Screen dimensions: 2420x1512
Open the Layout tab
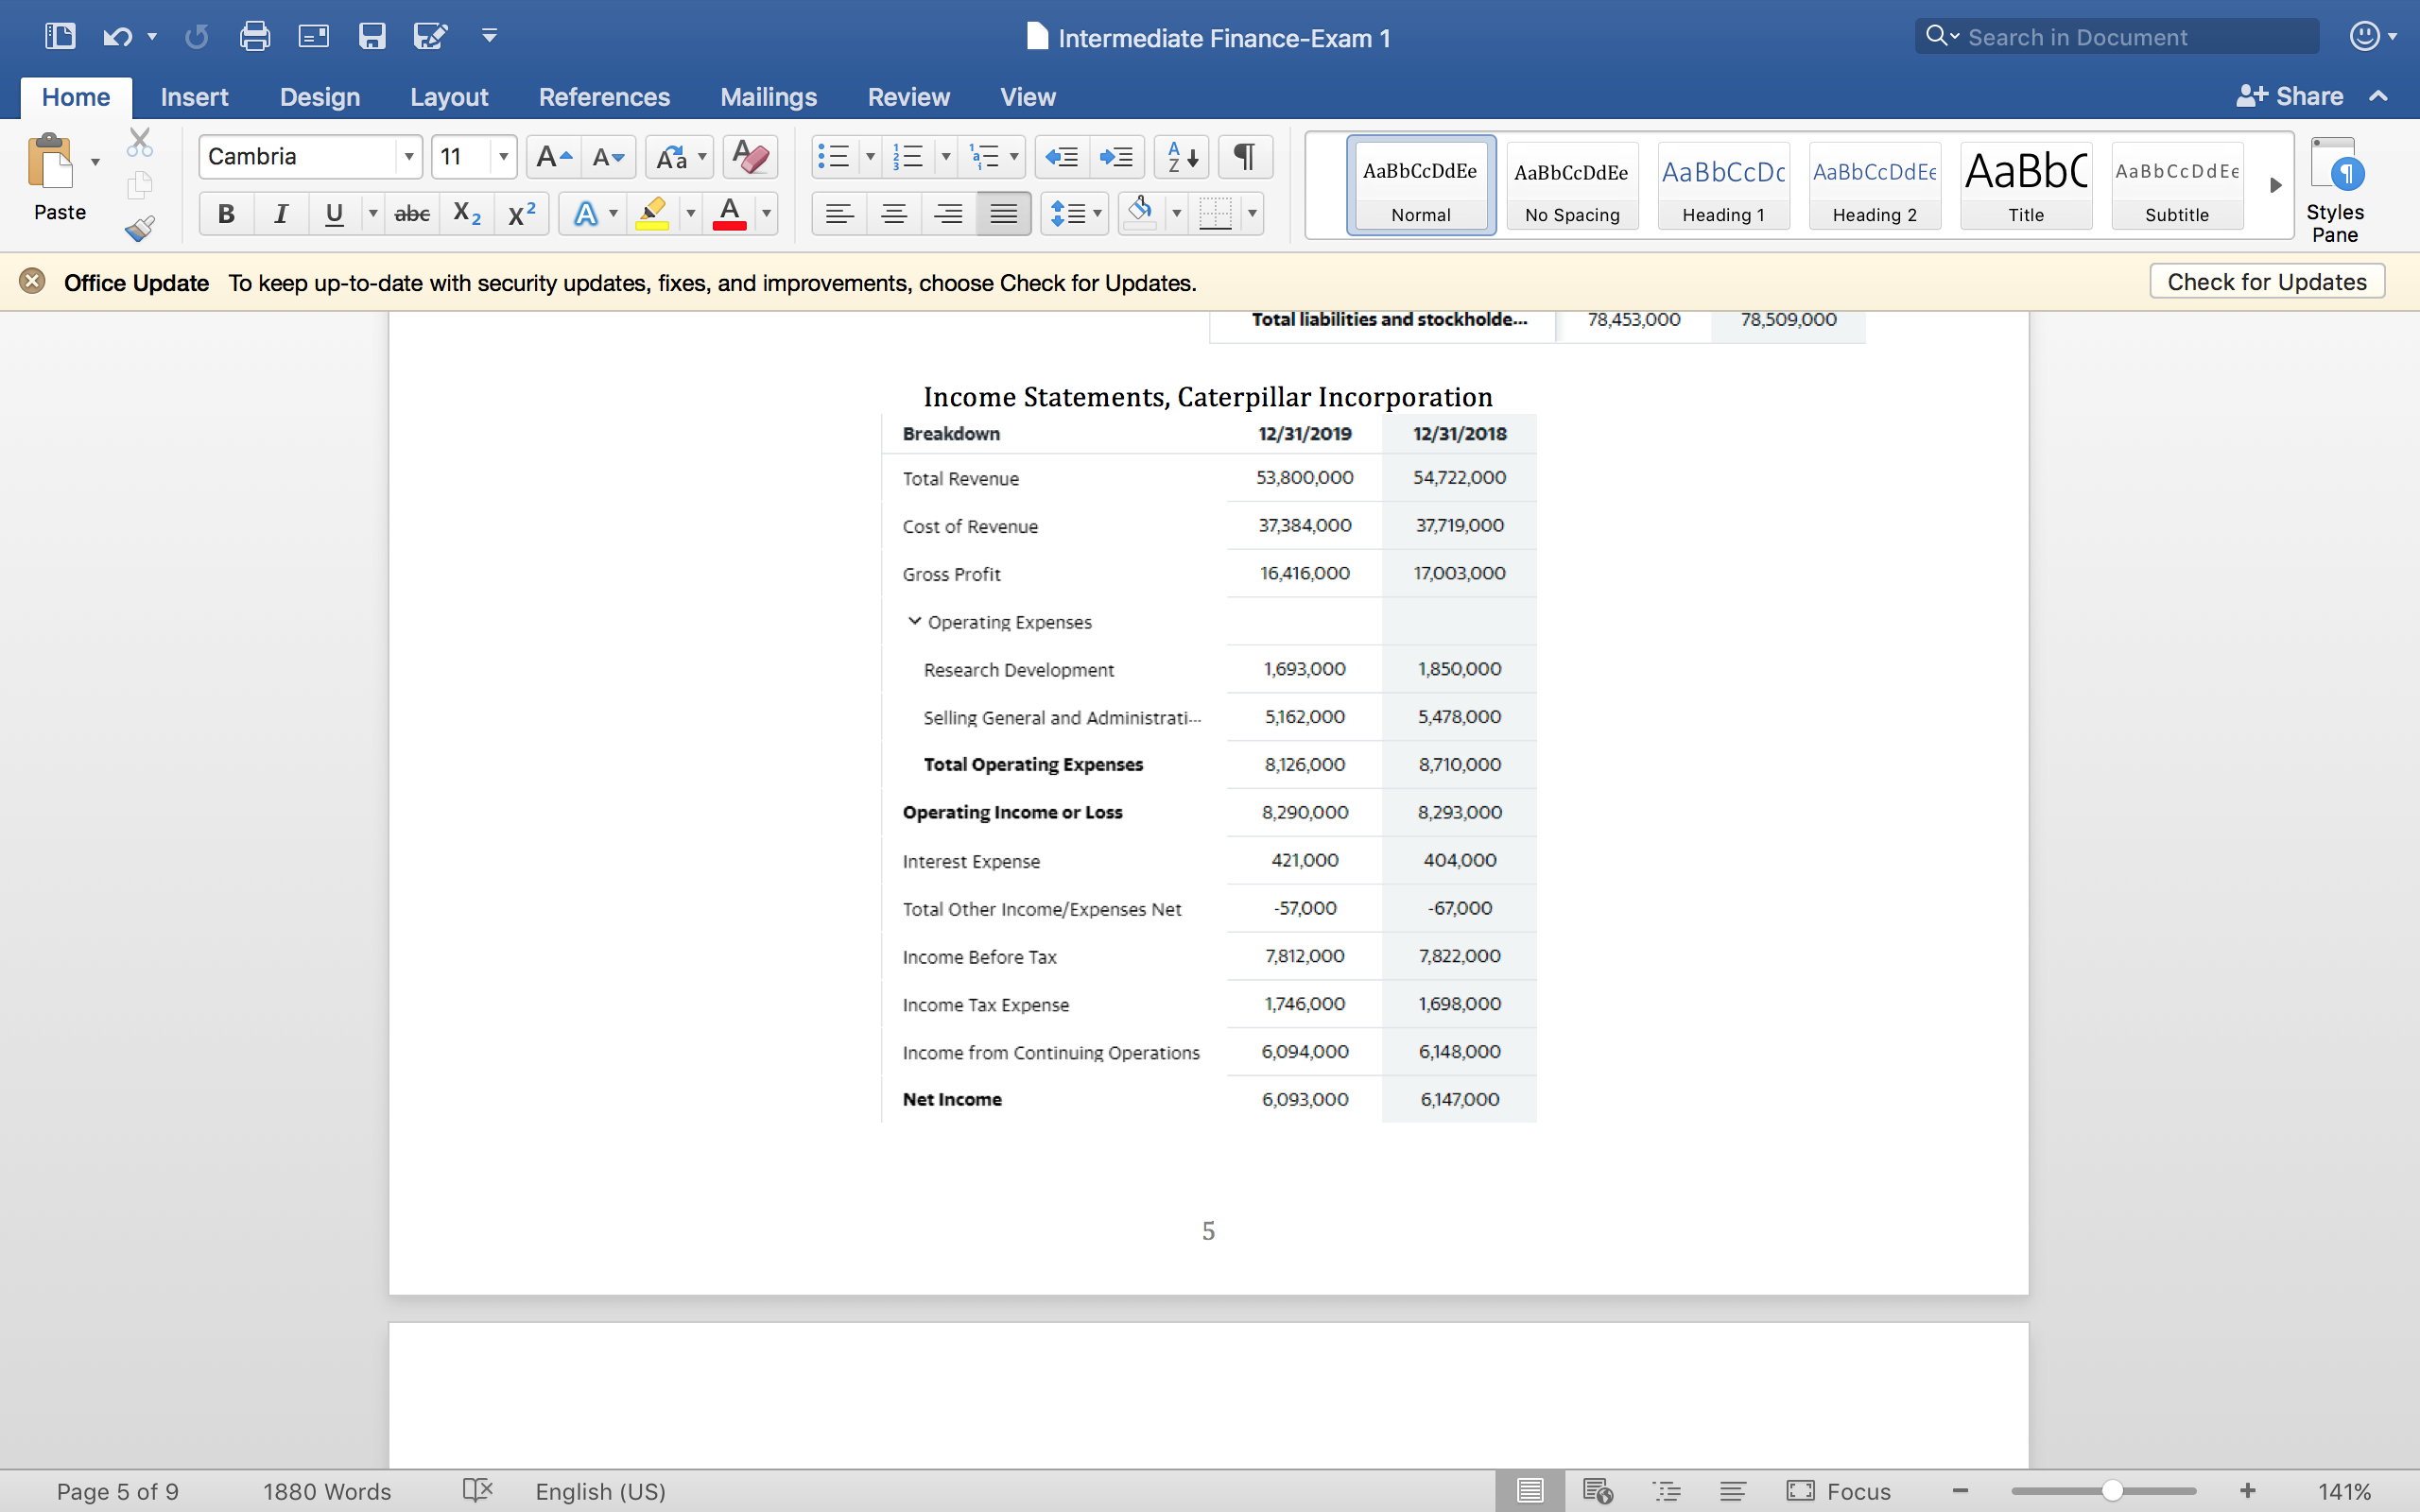449,97
